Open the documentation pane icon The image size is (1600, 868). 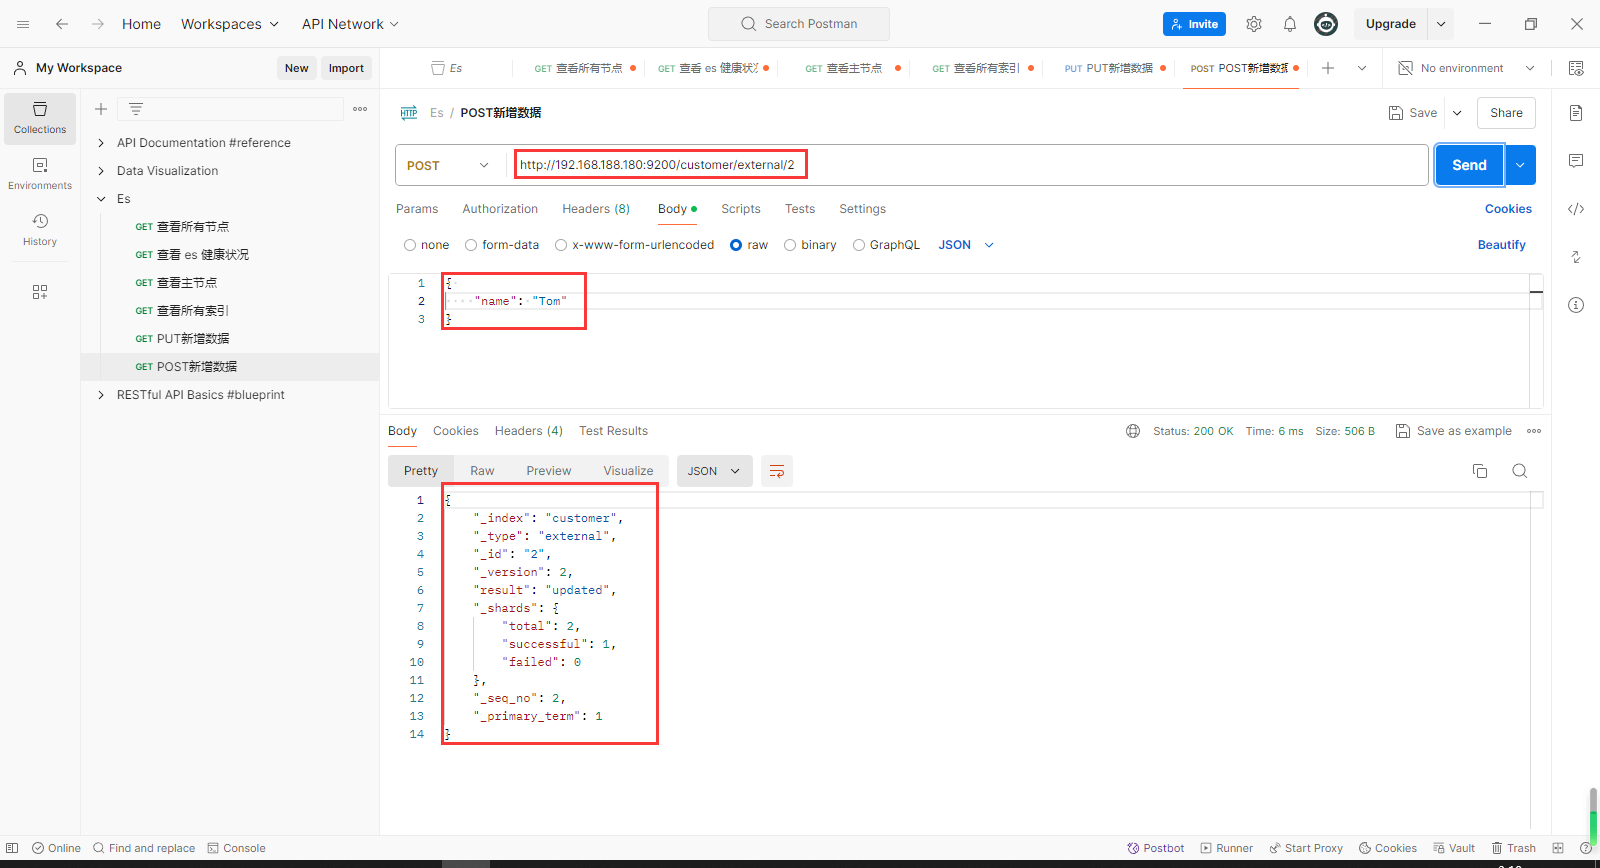(1576, 113)
